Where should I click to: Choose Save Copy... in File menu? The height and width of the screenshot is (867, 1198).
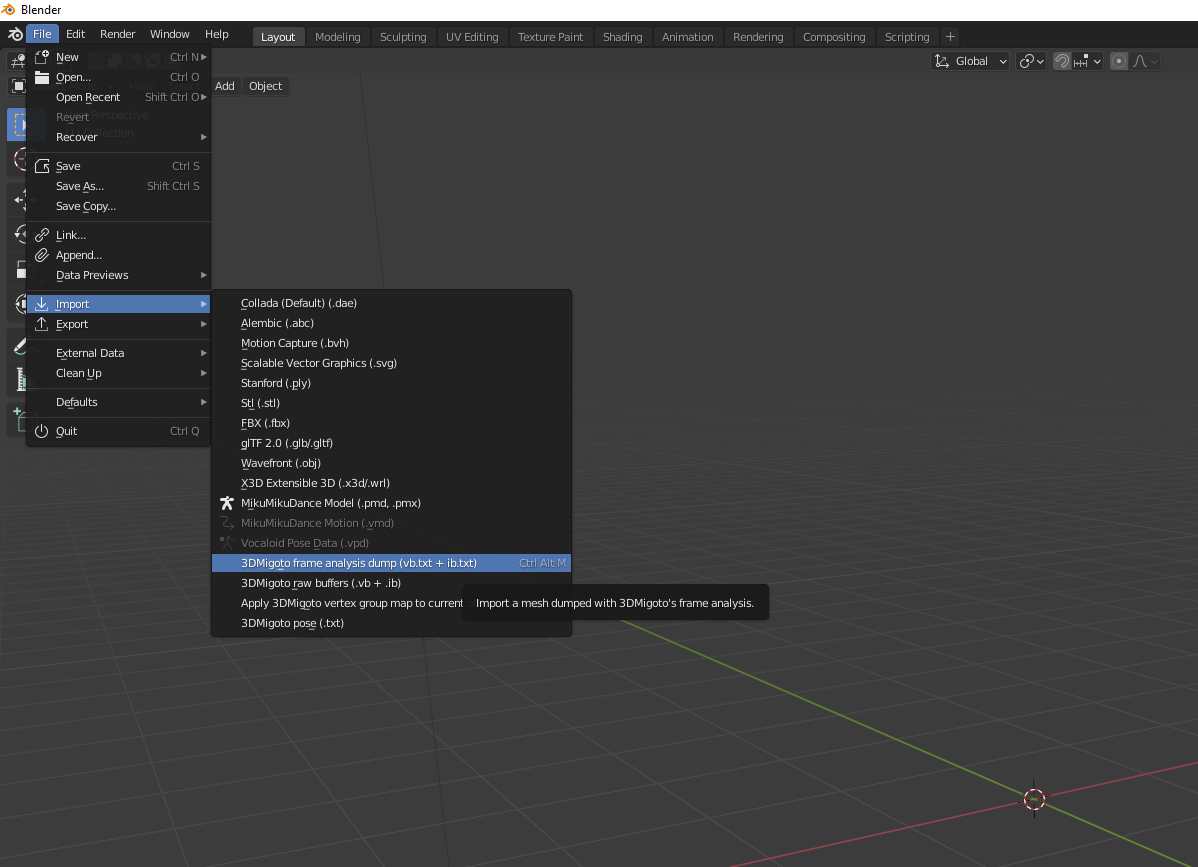tap(118, 206)
